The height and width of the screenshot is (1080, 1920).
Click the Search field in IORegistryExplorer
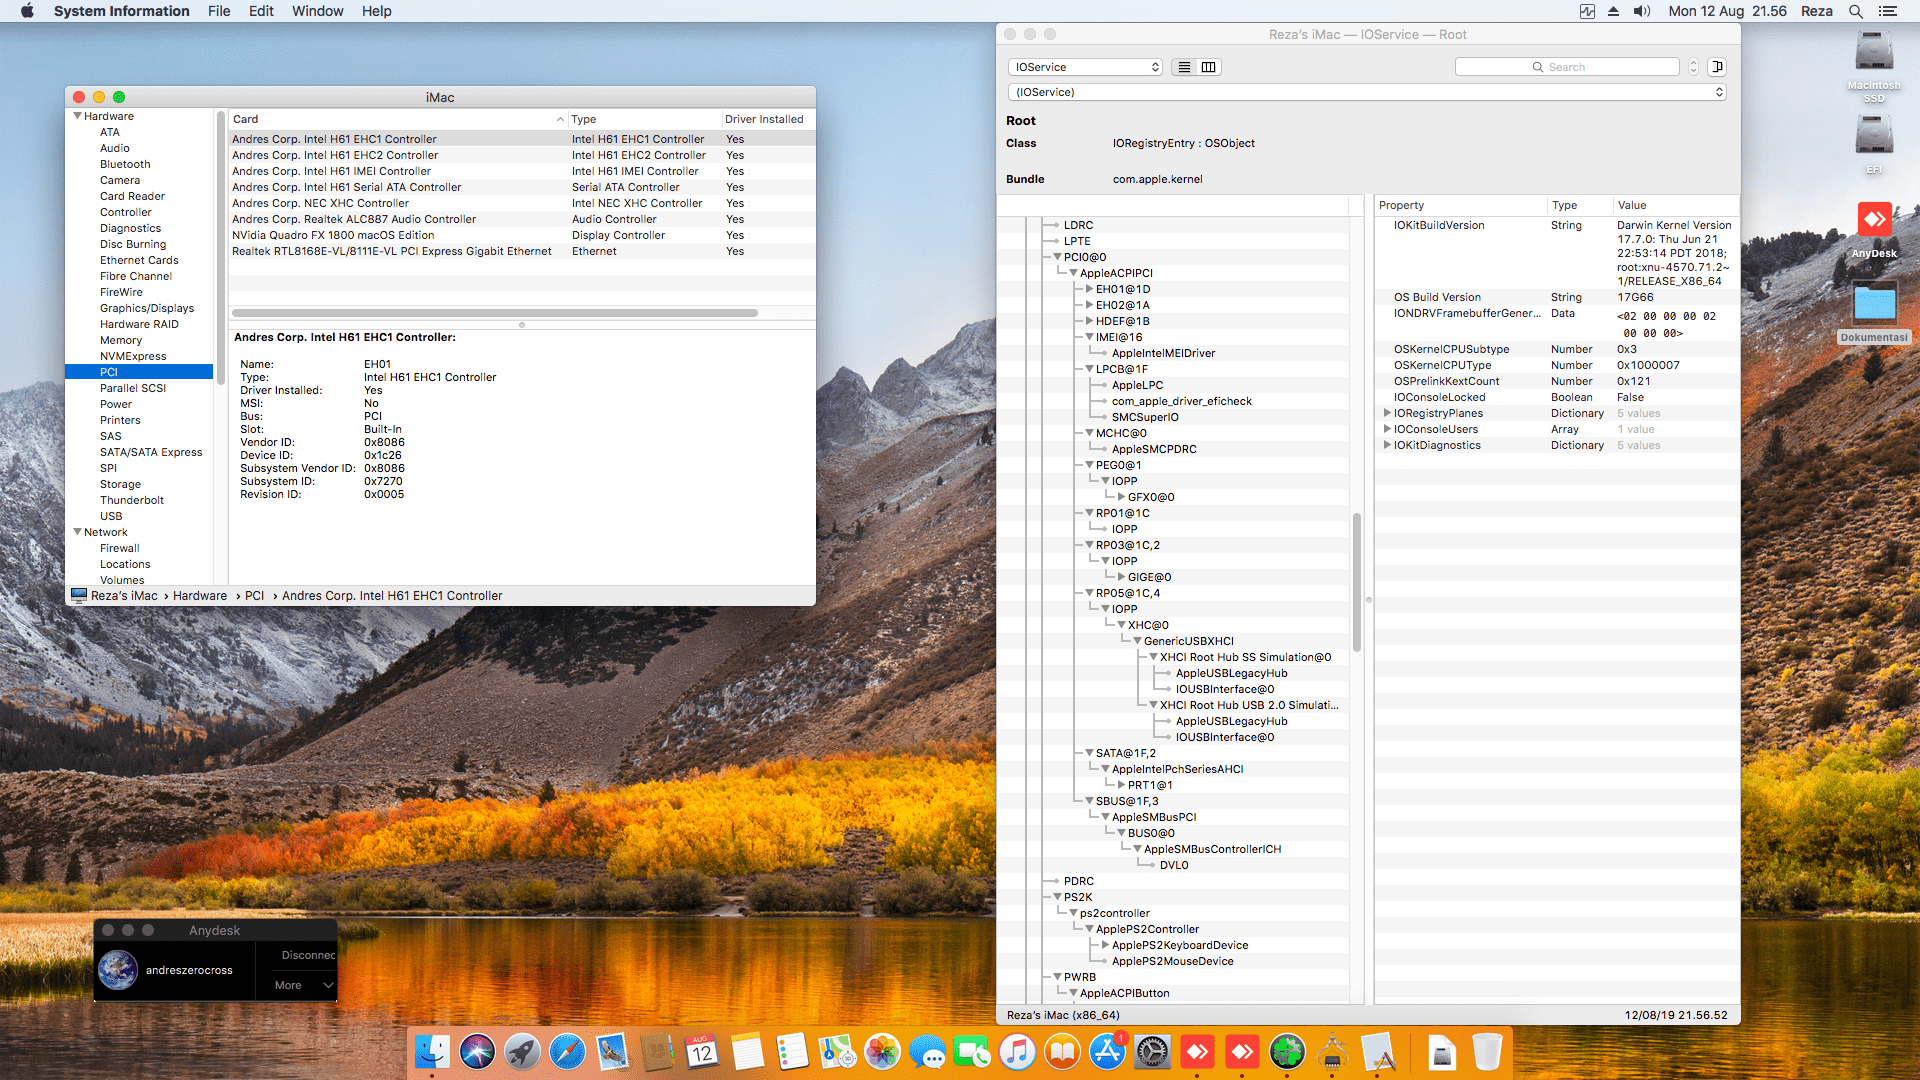pyautogui.click(x=1567, y=67)
